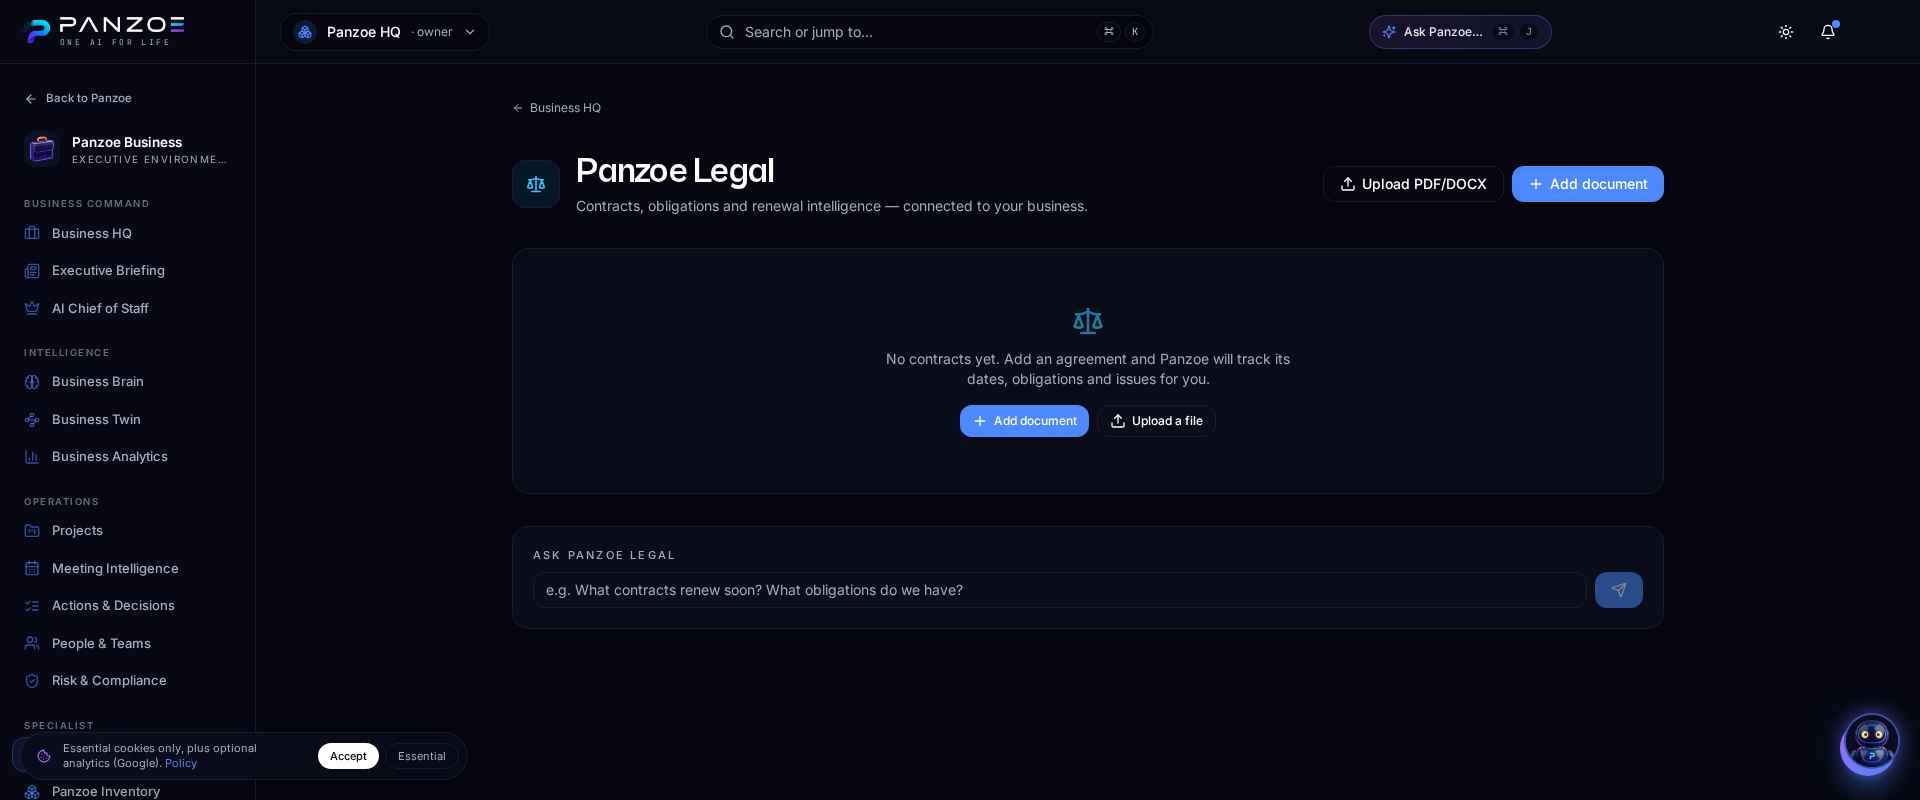Image resolution: width=1920 pixels, height=800 pixels.
Task: Click the Projects folder icon
Action: tap(32, 531)
